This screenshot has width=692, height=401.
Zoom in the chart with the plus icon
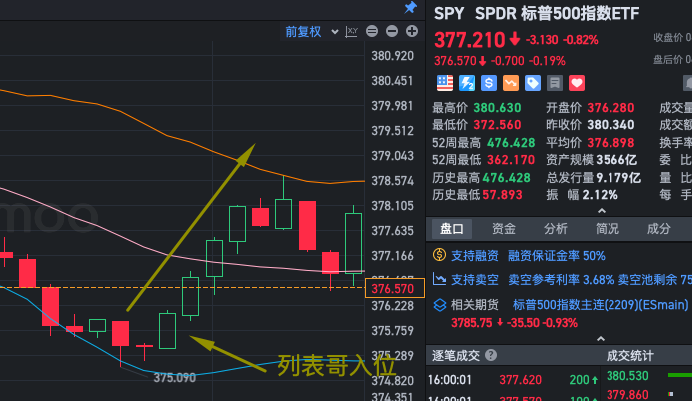[x=412, y=31]
